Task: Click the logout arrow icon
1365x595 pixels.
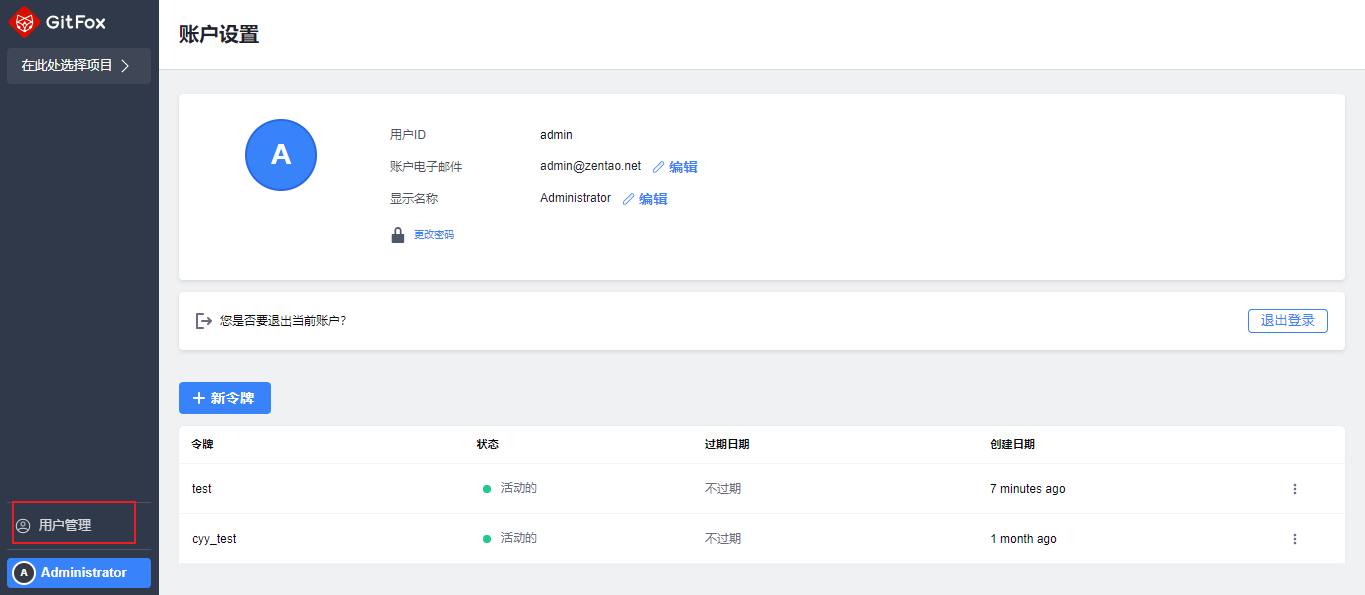Action: click(x=204, y=321)
